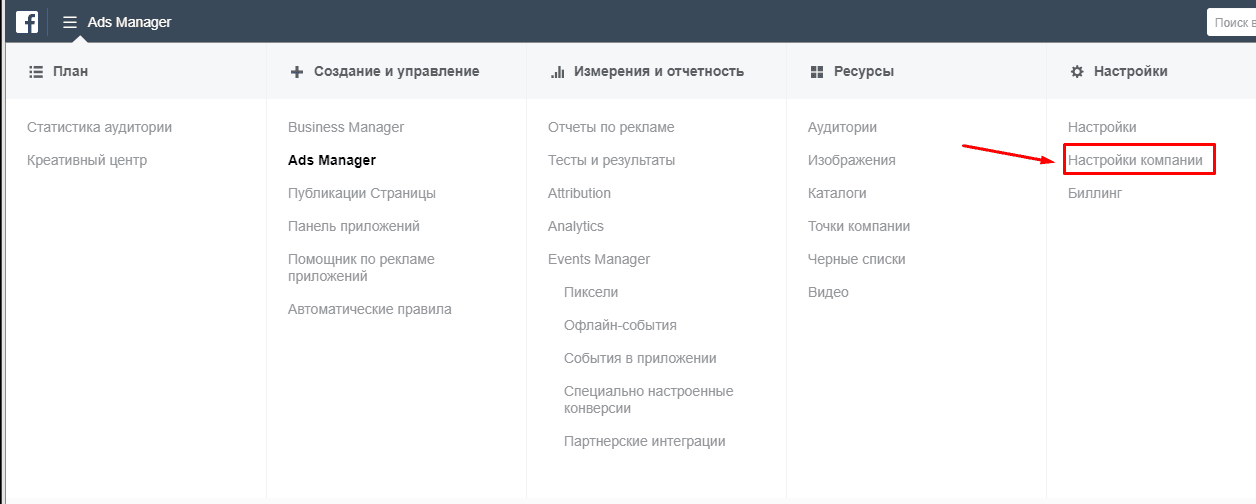Click the grid icon beside Ресурсы
Screen dimensions: 1256x504
point(817,72)
